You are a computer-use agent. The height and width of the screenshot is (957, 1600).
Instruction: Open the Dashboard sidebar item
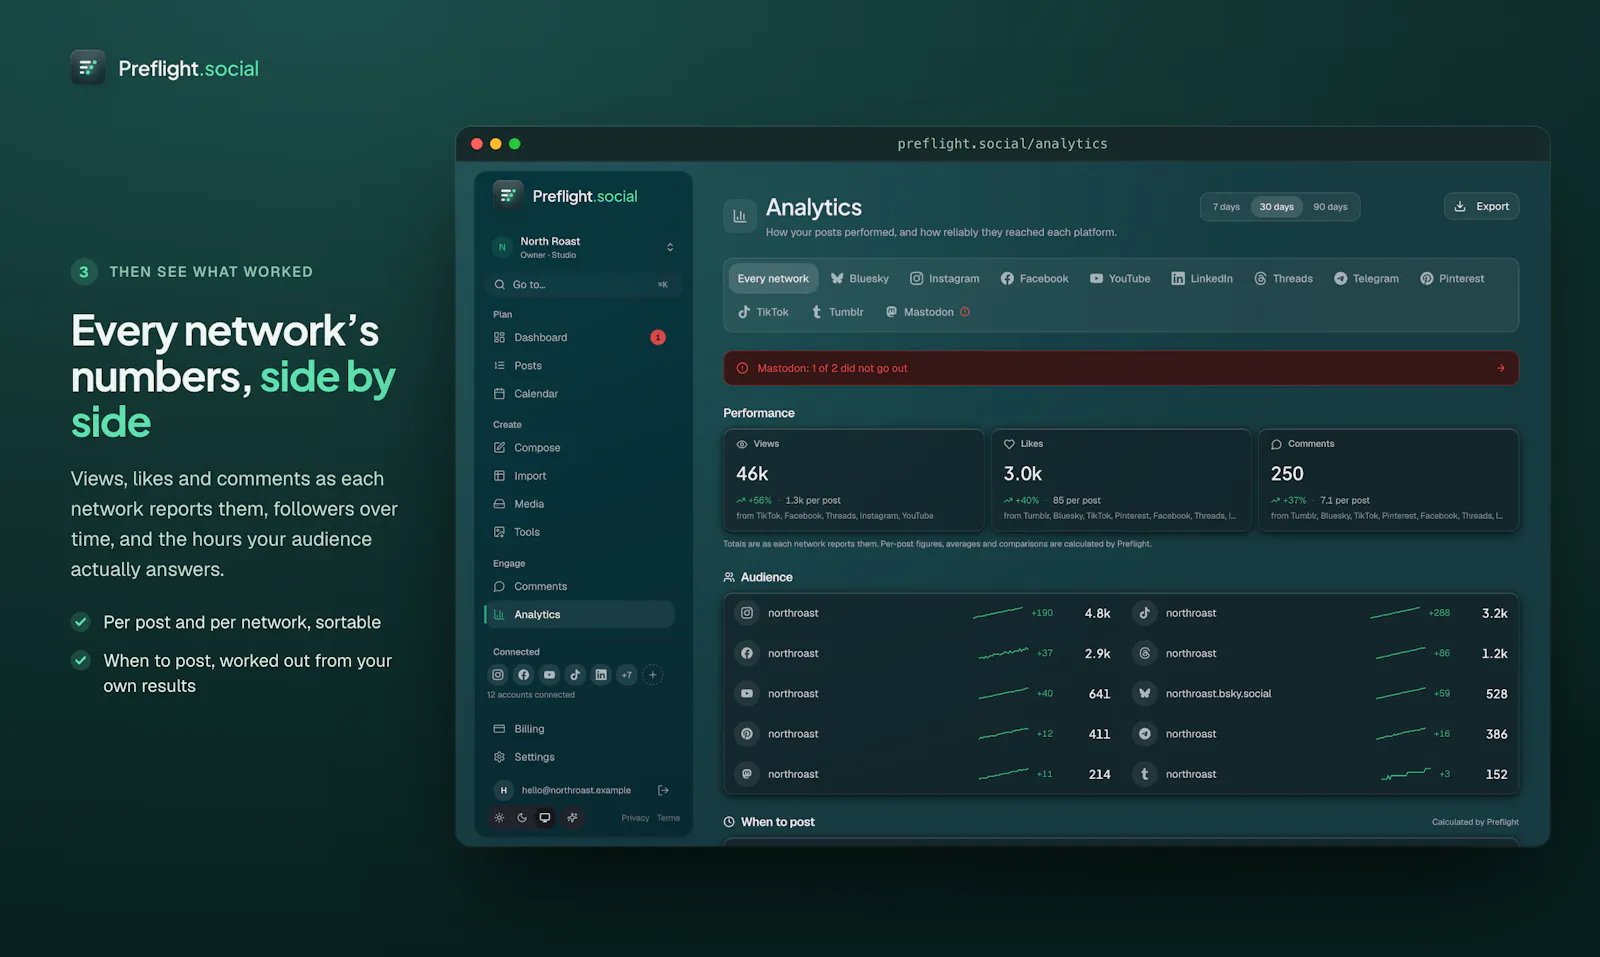tap(579, 337)
